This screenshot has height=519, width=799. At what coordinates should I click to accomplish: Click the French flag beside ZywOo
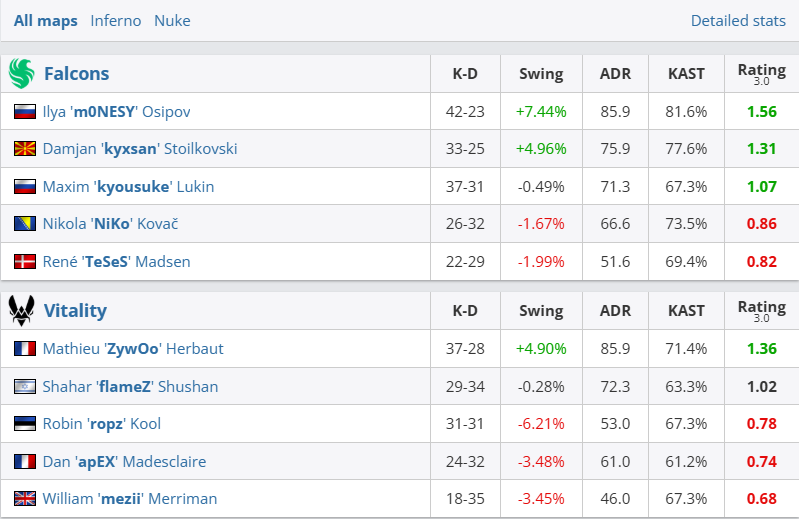click(x=25, y=349)
